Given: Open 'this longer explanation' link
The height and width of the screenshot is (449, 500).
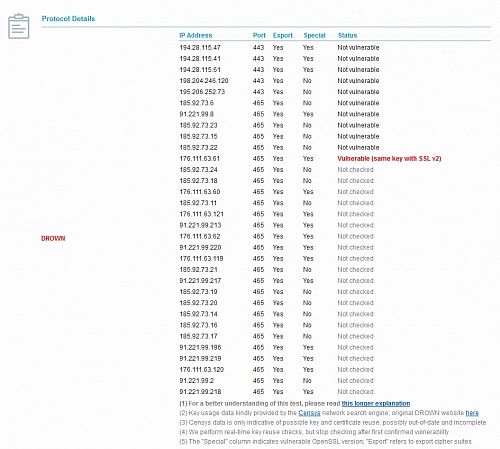Looking at the screenshot, I should (376, 403).
